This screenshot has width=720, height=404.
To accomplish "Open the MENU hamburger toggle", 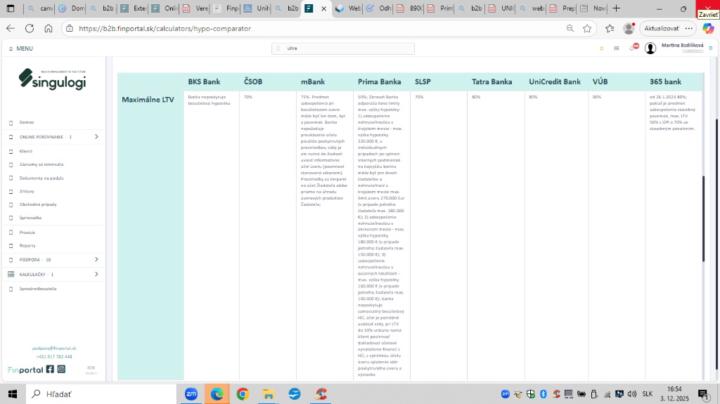I will [x=21, y=48].
